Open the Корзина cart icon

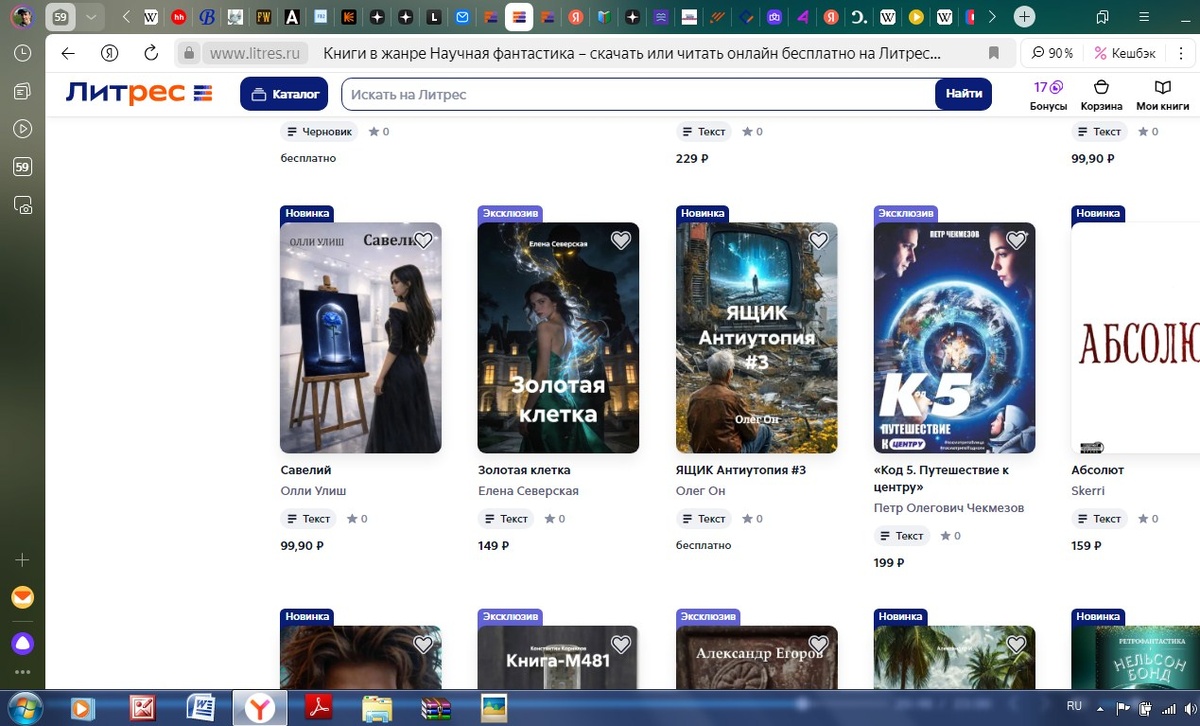pos(1101,94)
